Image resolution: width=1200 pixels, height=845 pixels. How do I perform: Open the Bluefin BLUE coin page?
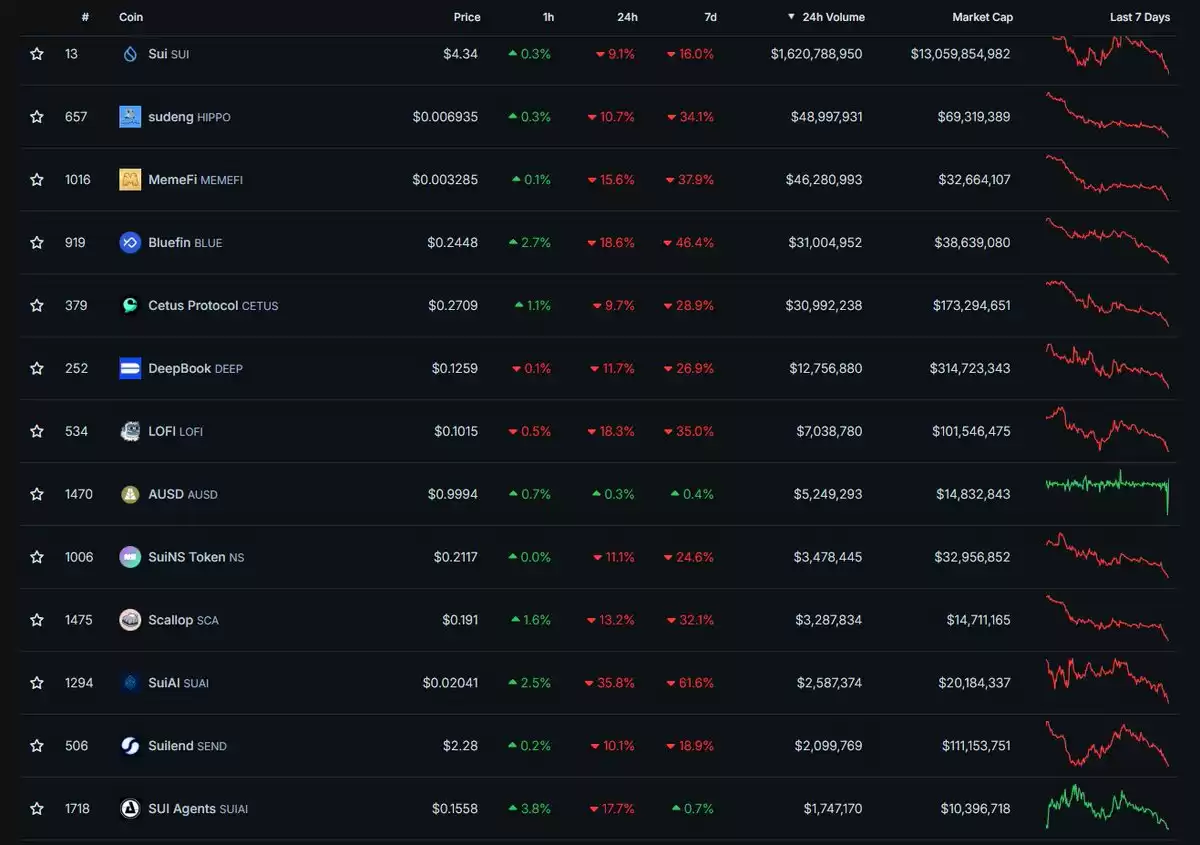point(185,243)
